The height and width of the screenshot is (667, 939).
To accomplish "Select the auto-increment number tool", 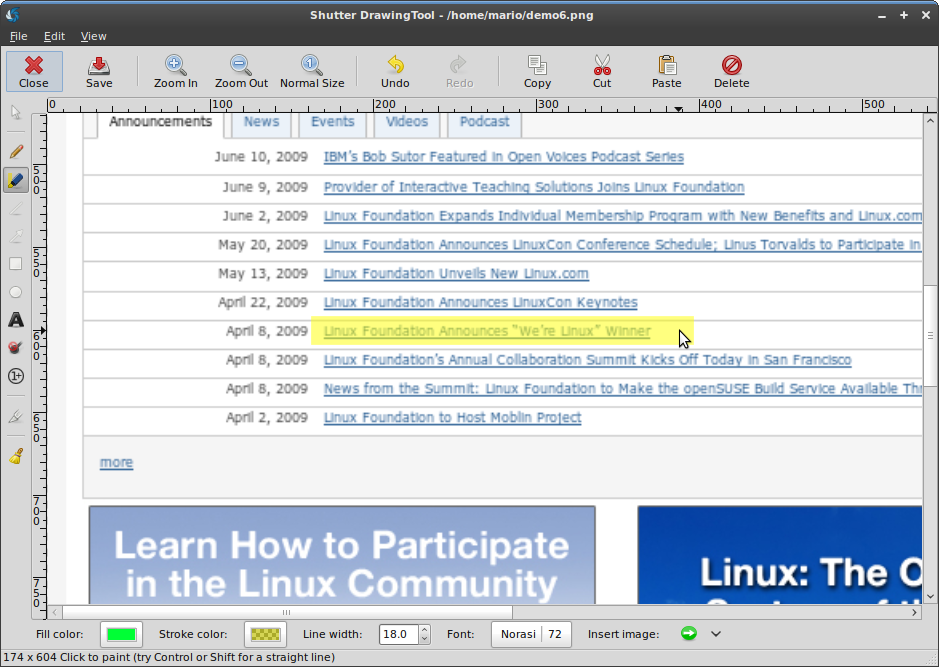I will pyautogui.click(x=15, y=376).
